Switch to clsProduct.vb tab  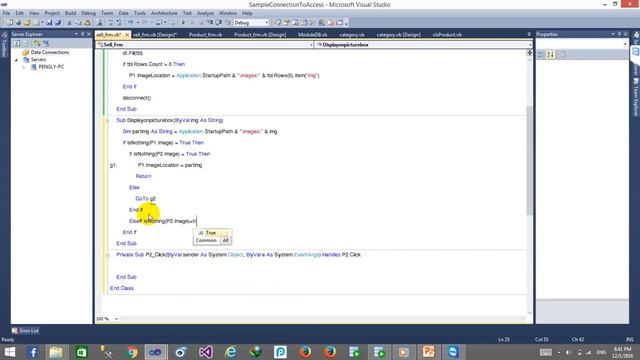447,35
